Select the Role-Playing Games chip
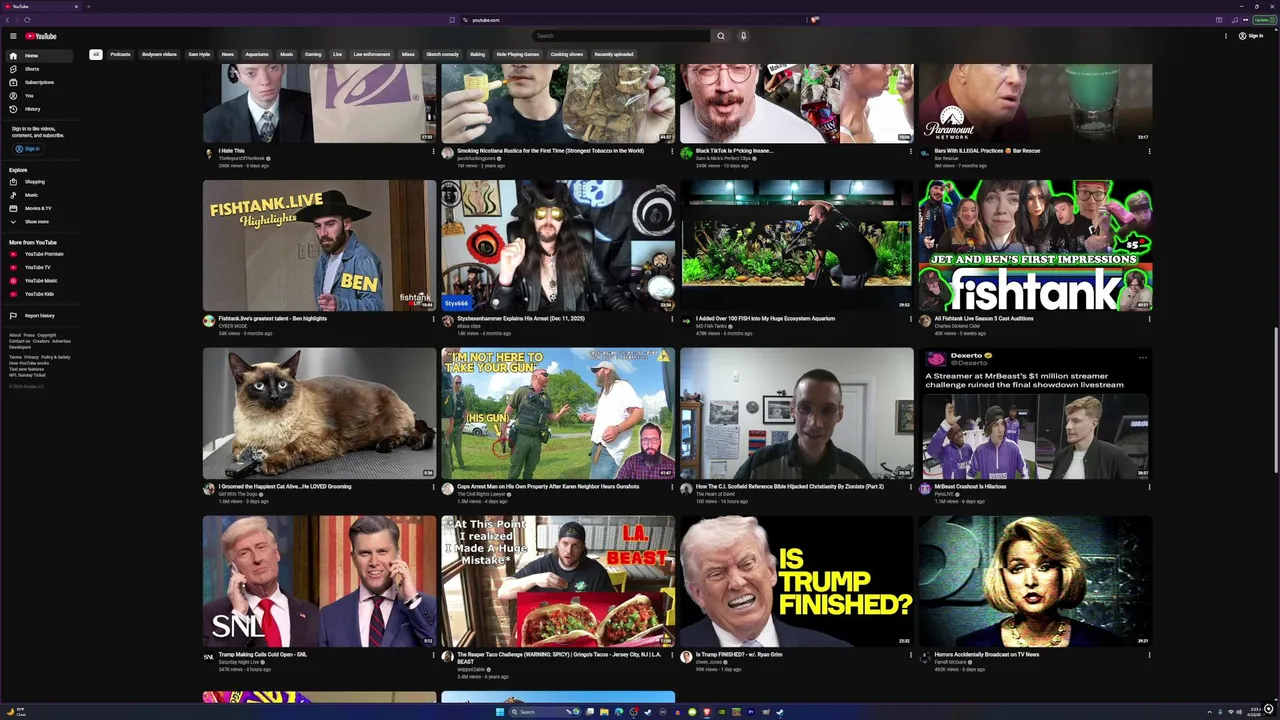Image resolution: width=1280 pixels, height=720 pixels. point(518,54)
